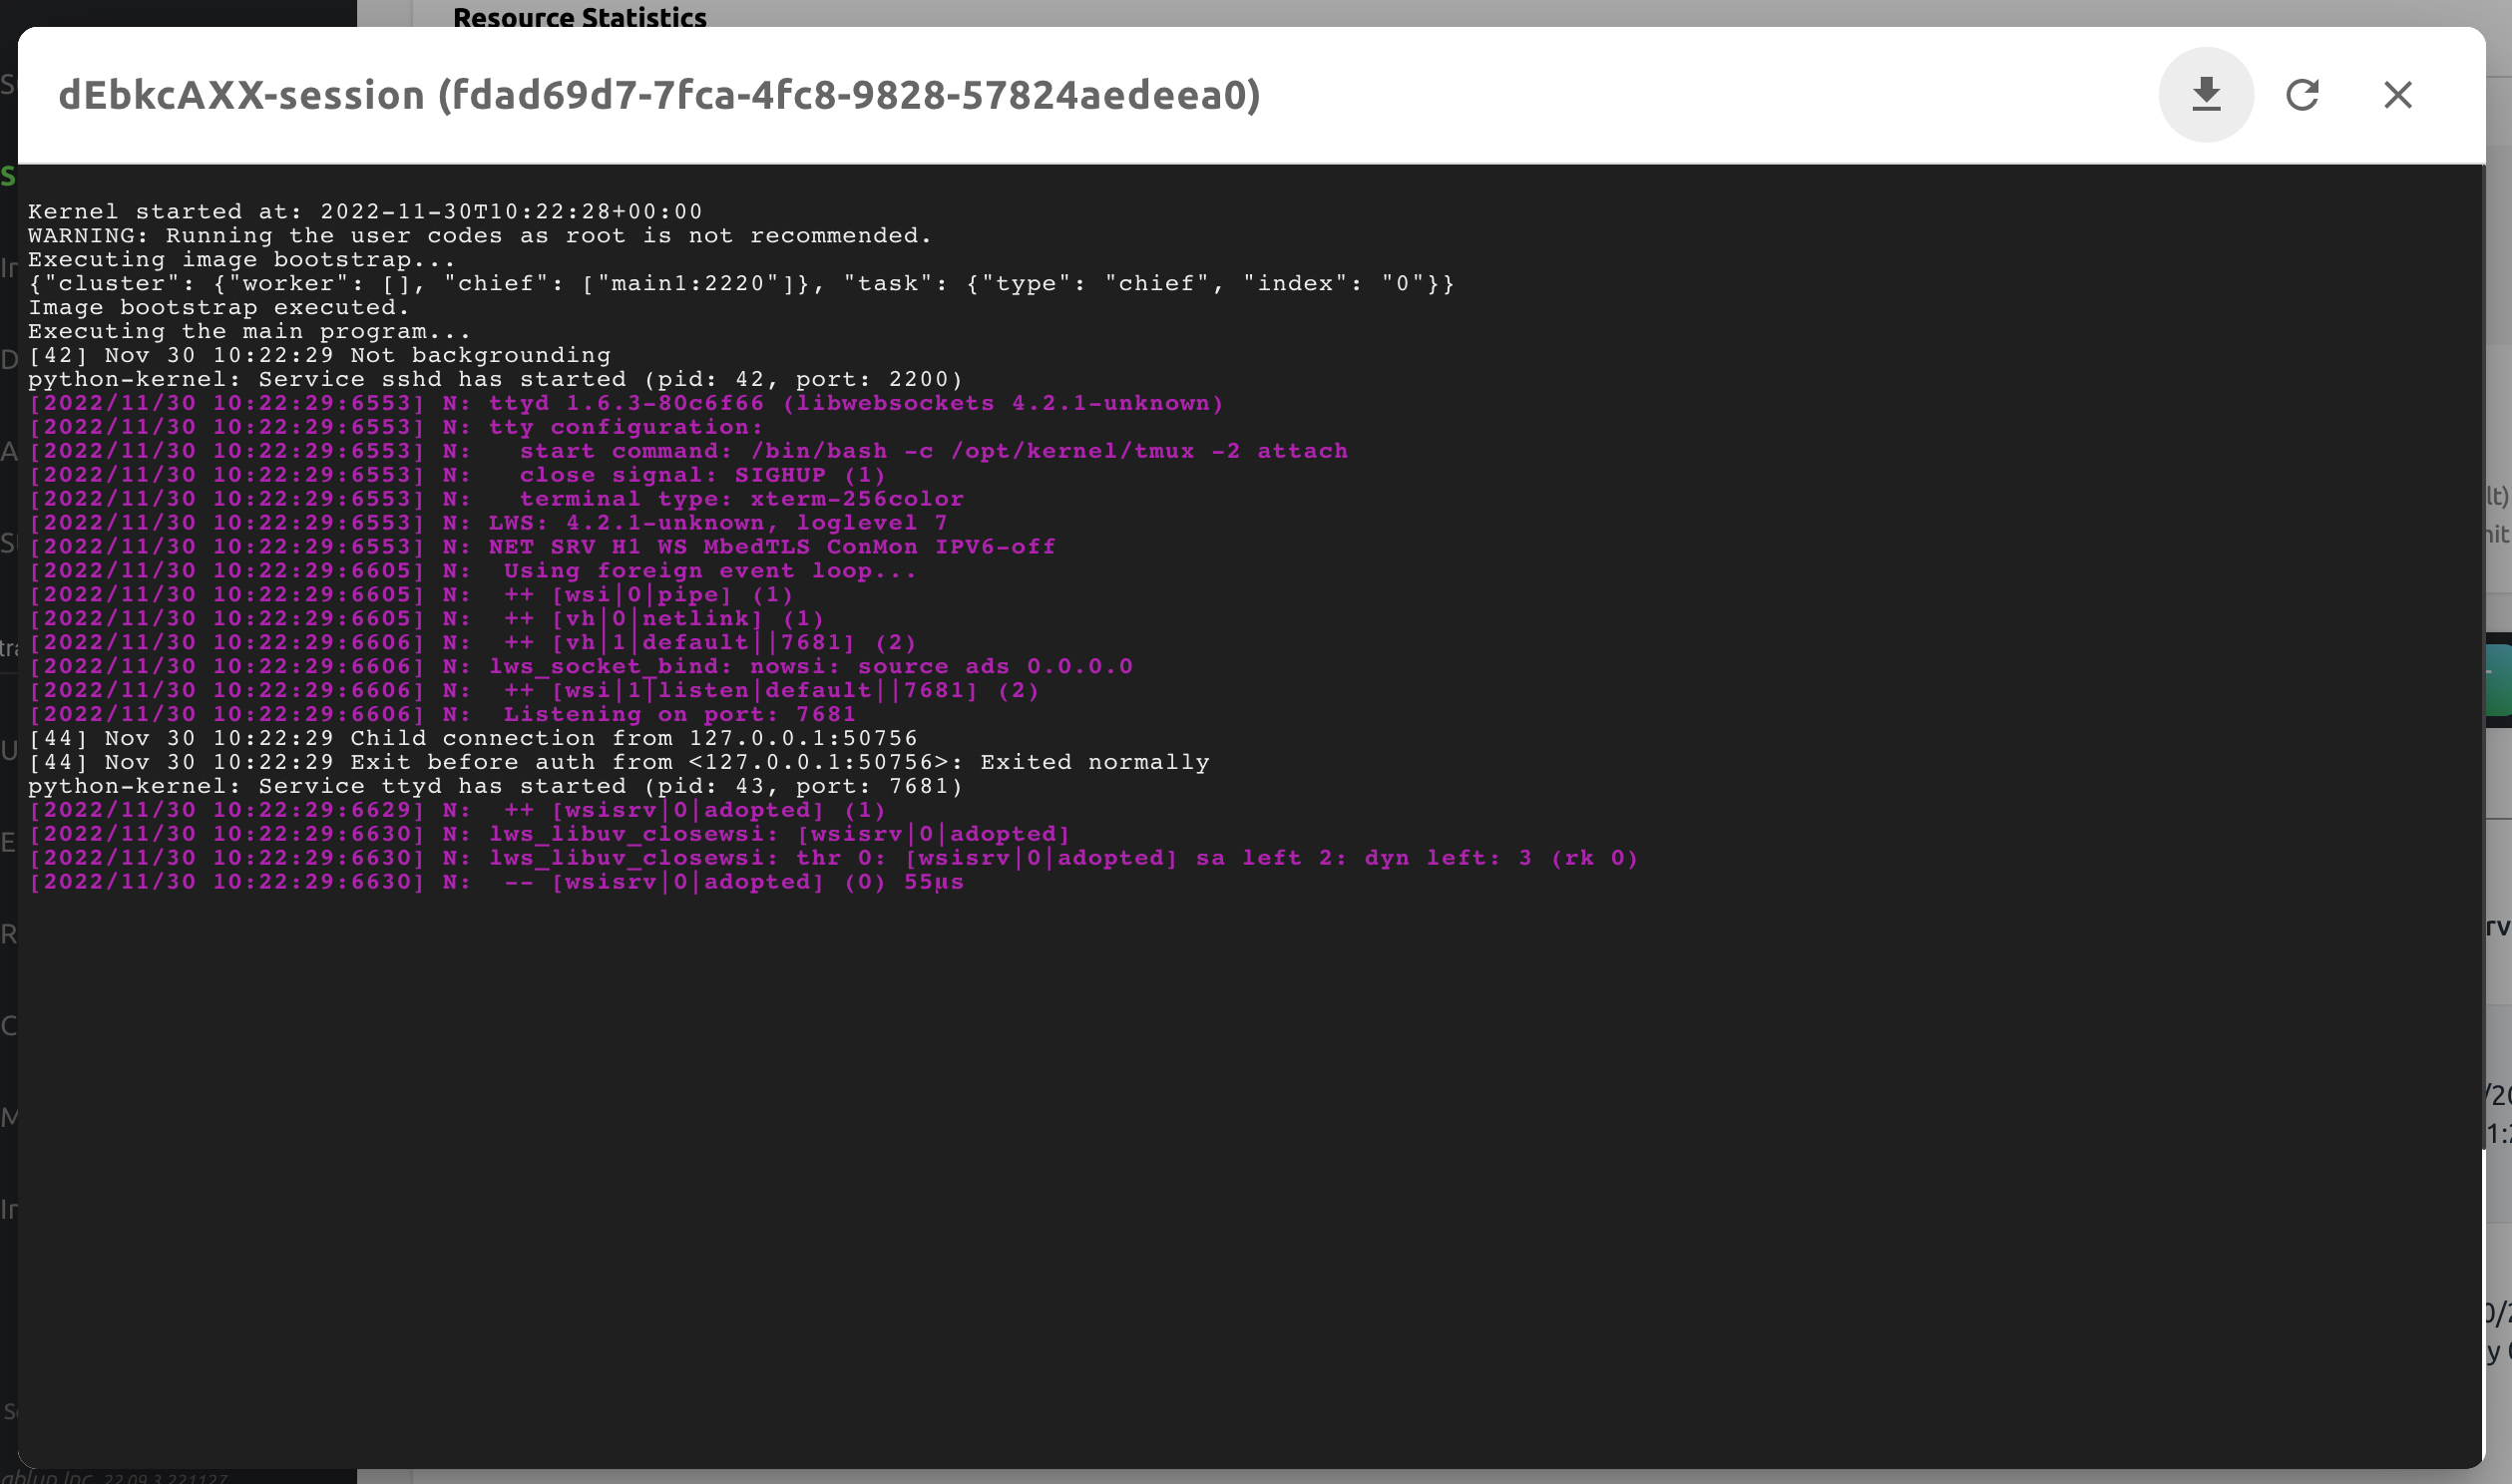2512x1484 pixels.
Task: Click the 'Listening on port: 7681' line
Action: pyautogui.click(x=442, y=716)
